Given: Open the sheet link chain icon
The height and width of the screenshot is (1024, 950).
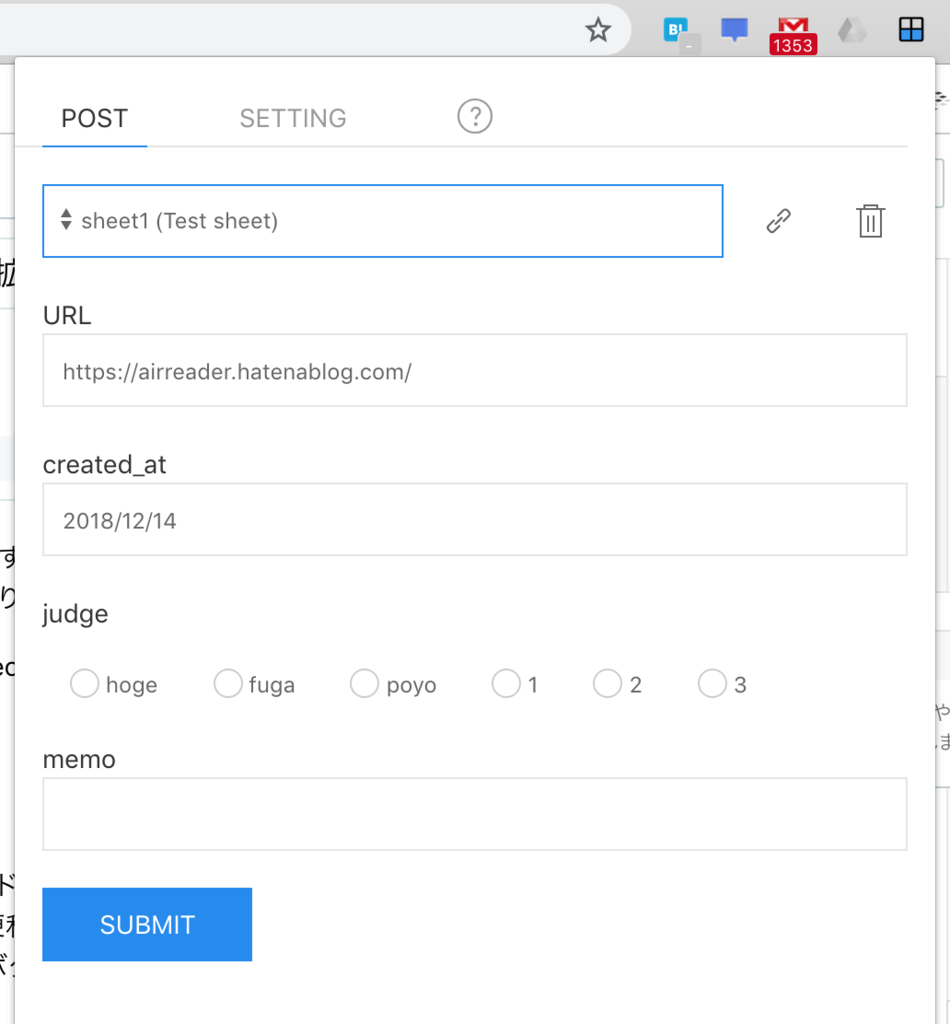Looking at the screenshot, I should pos(778,221).
